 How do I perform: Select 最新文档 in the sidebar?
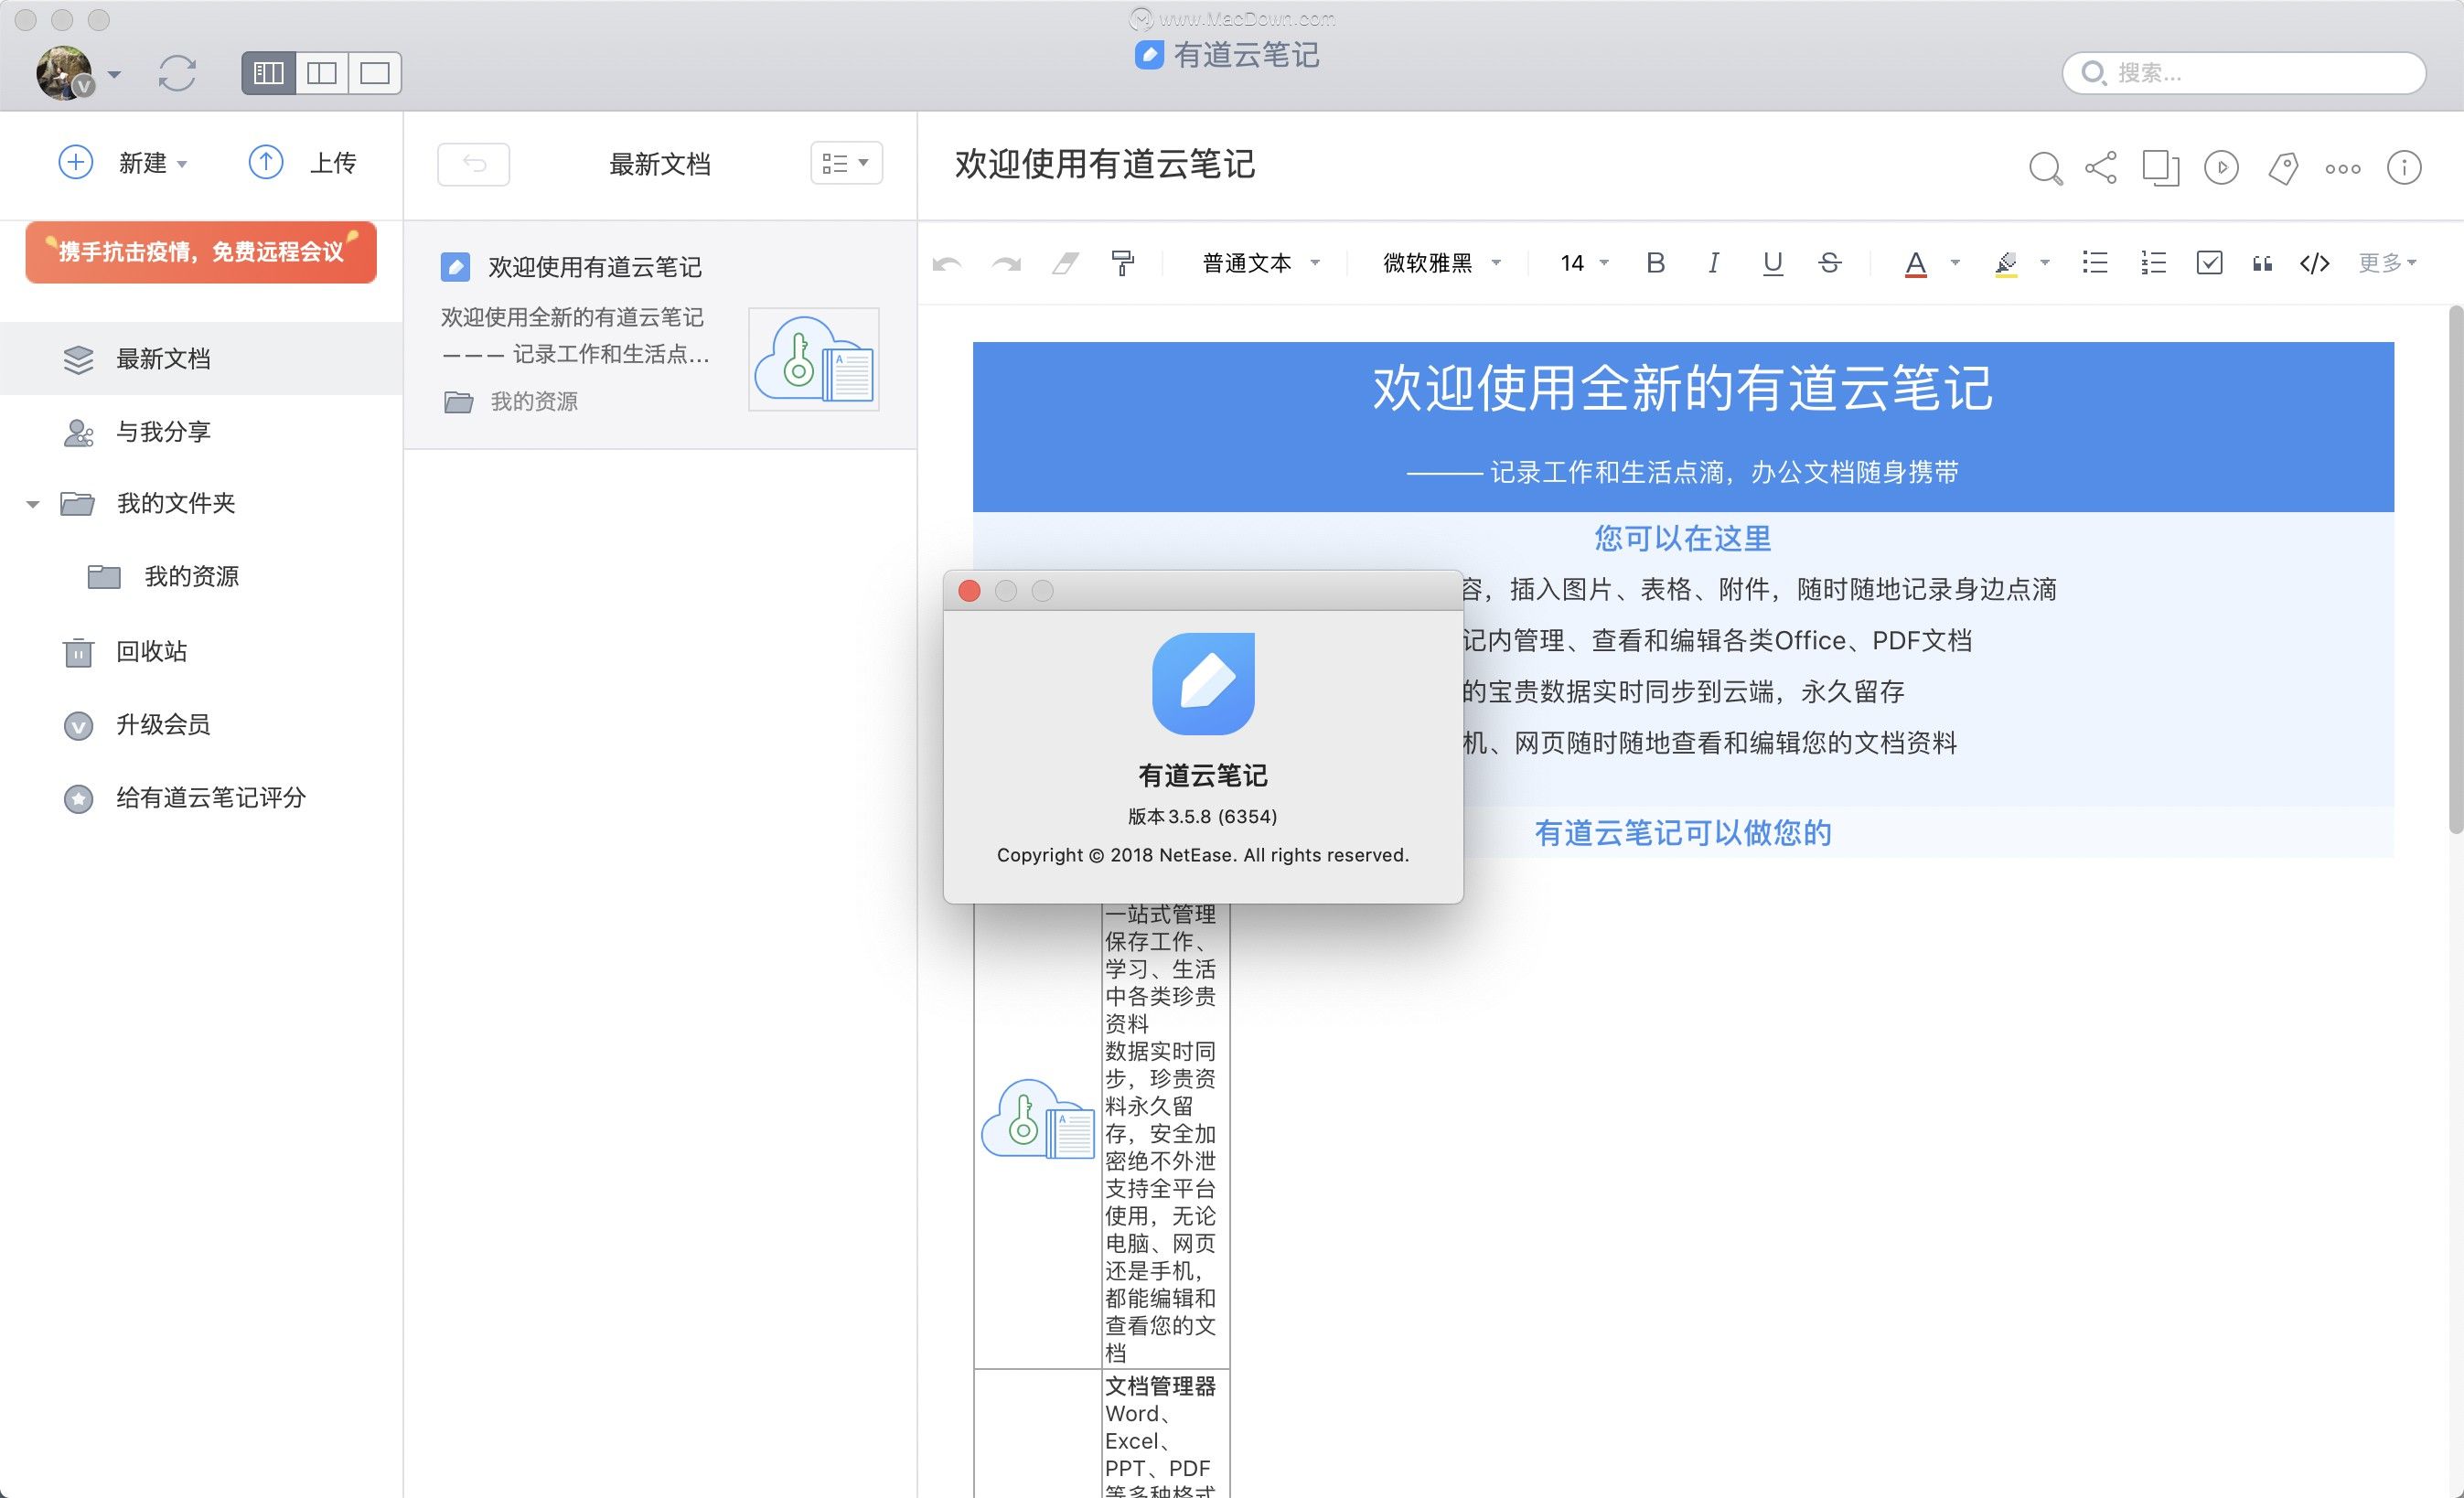201,359
